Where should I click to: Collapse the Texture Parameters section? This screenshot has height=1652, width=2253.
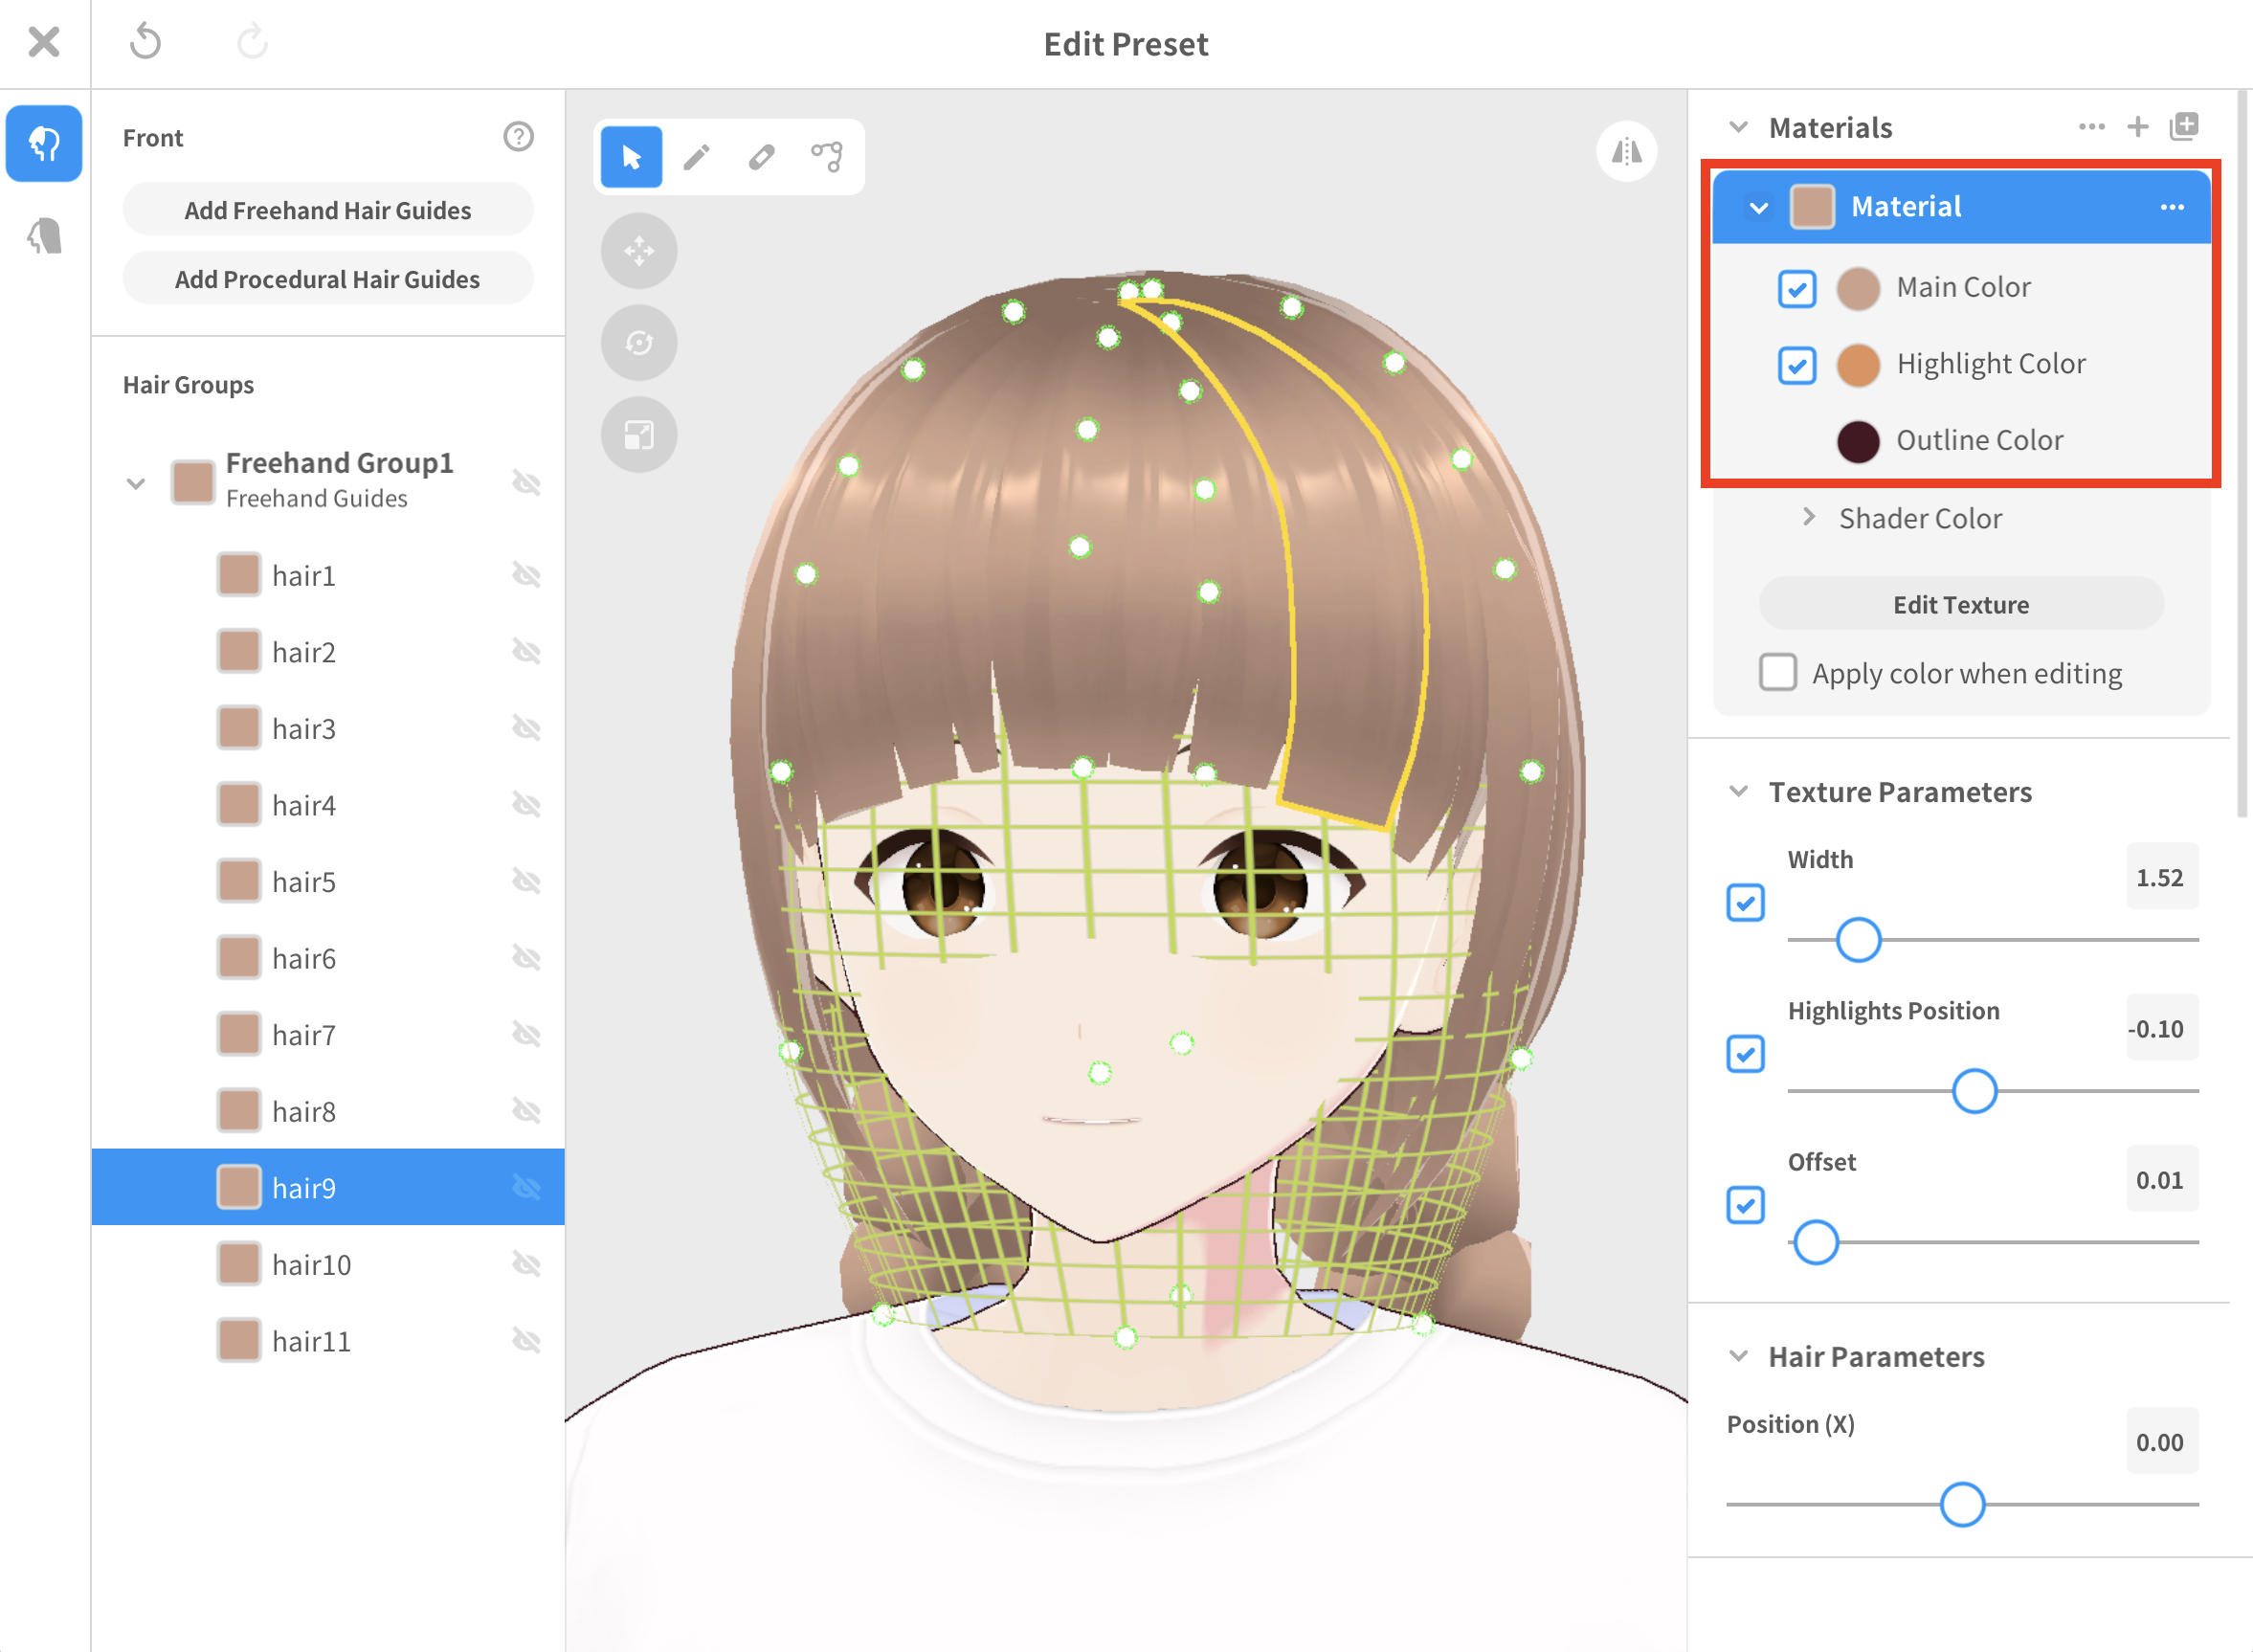tap(1739, 792)
